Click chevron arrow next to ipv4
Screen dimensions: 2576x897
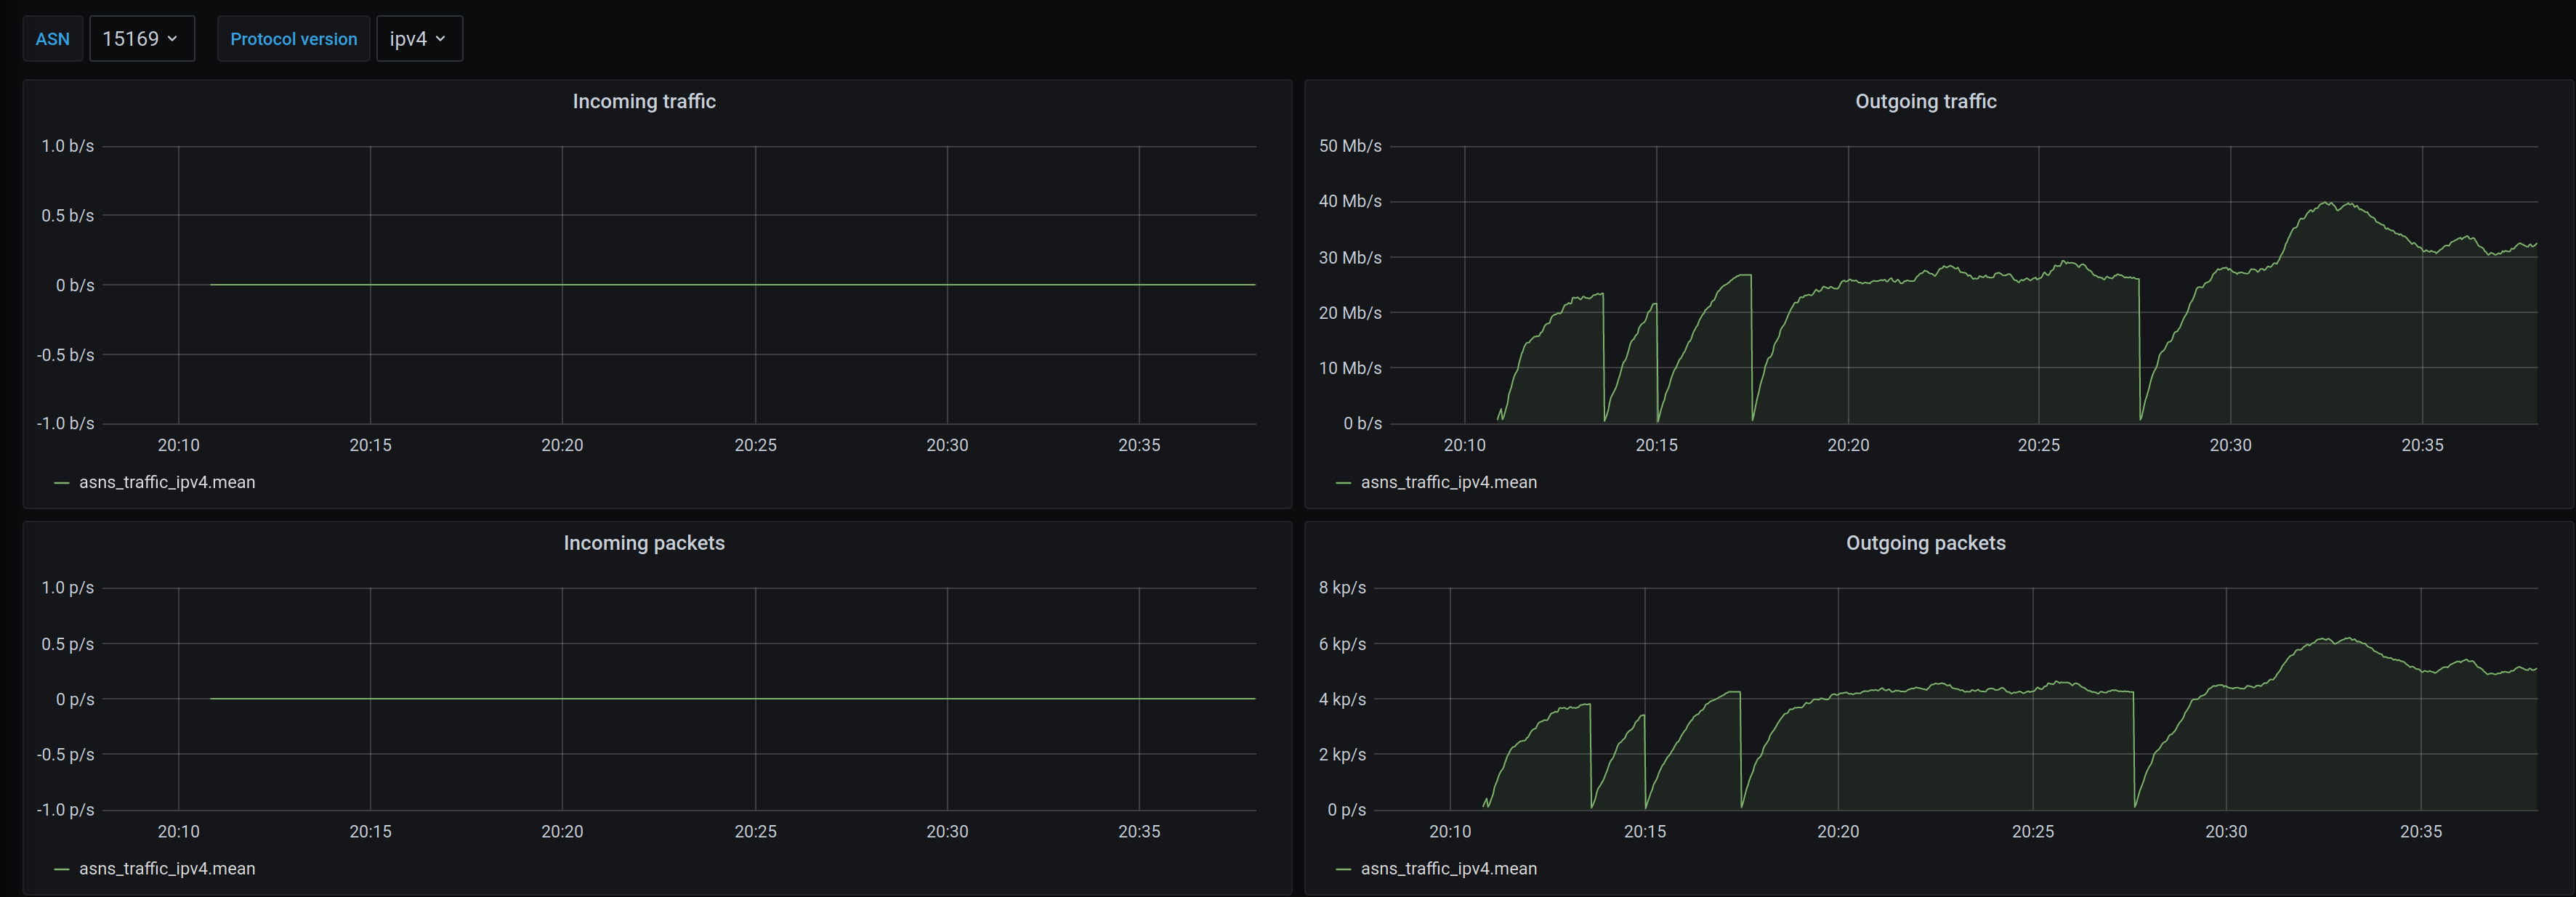click(440, 39)
